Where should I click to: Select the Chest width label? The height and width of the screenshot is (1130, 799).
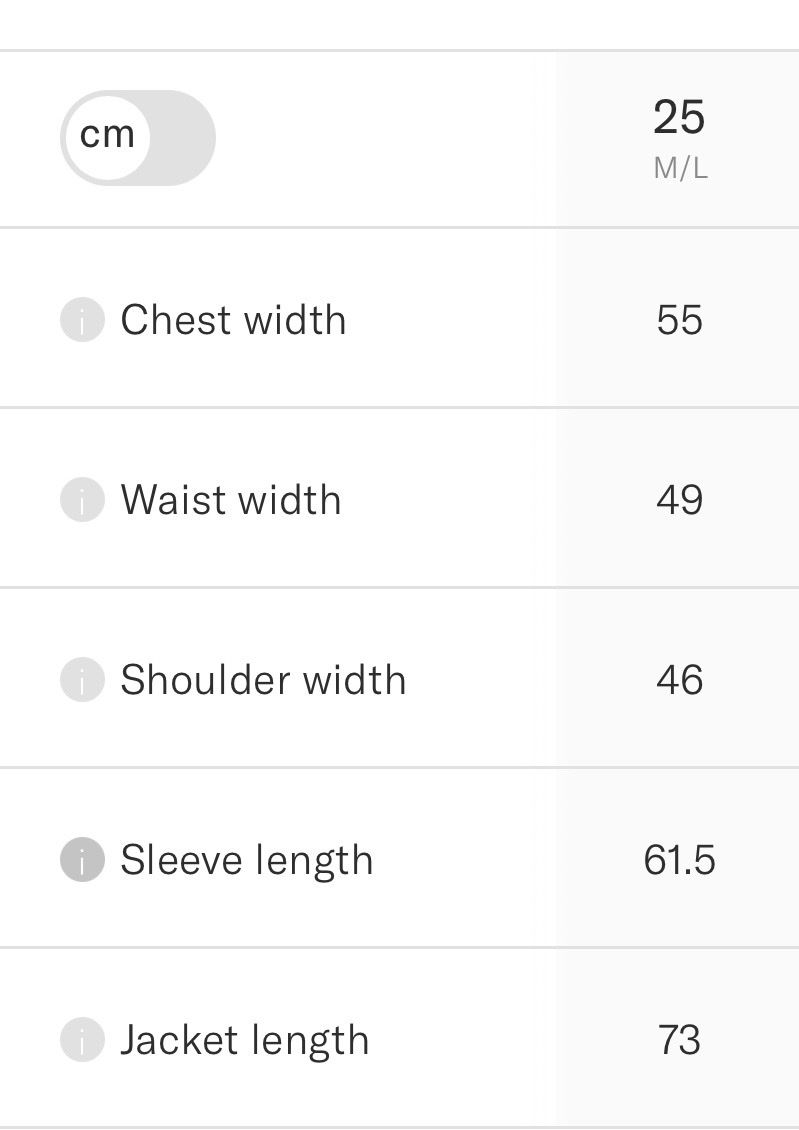(x=233, y=319)
